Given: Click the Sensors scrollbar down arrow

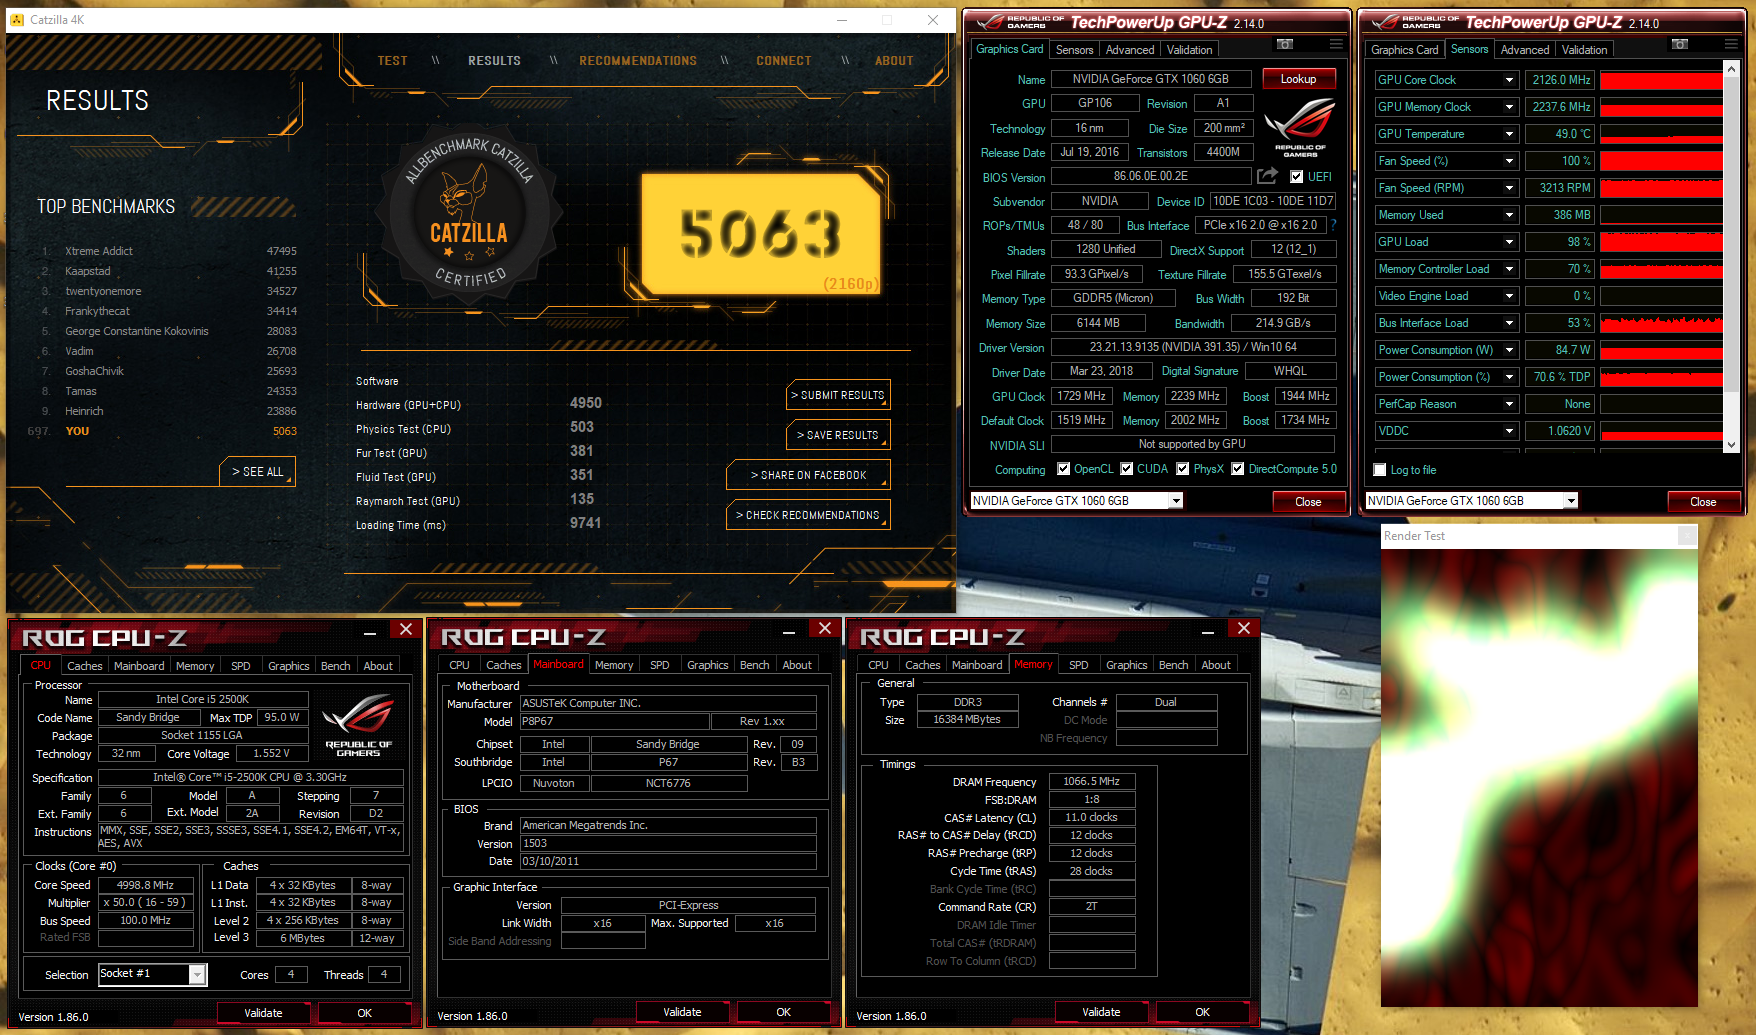Looking at the screenshot, I should coord(1731,445).
